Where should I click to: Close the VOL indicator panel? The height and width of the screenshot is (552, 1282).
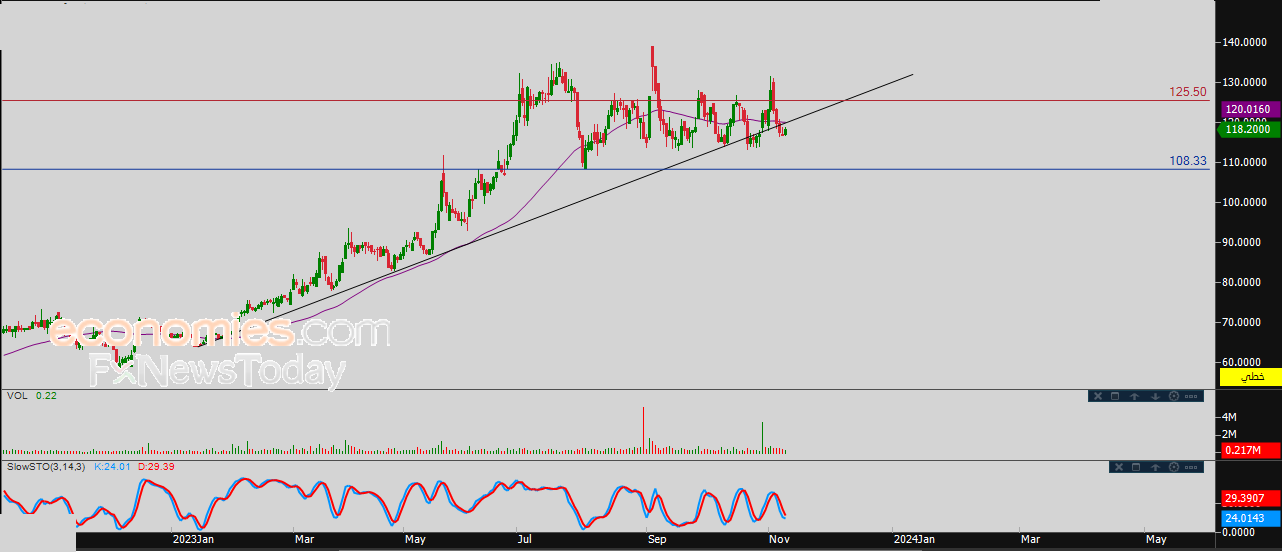[1097, 396]
